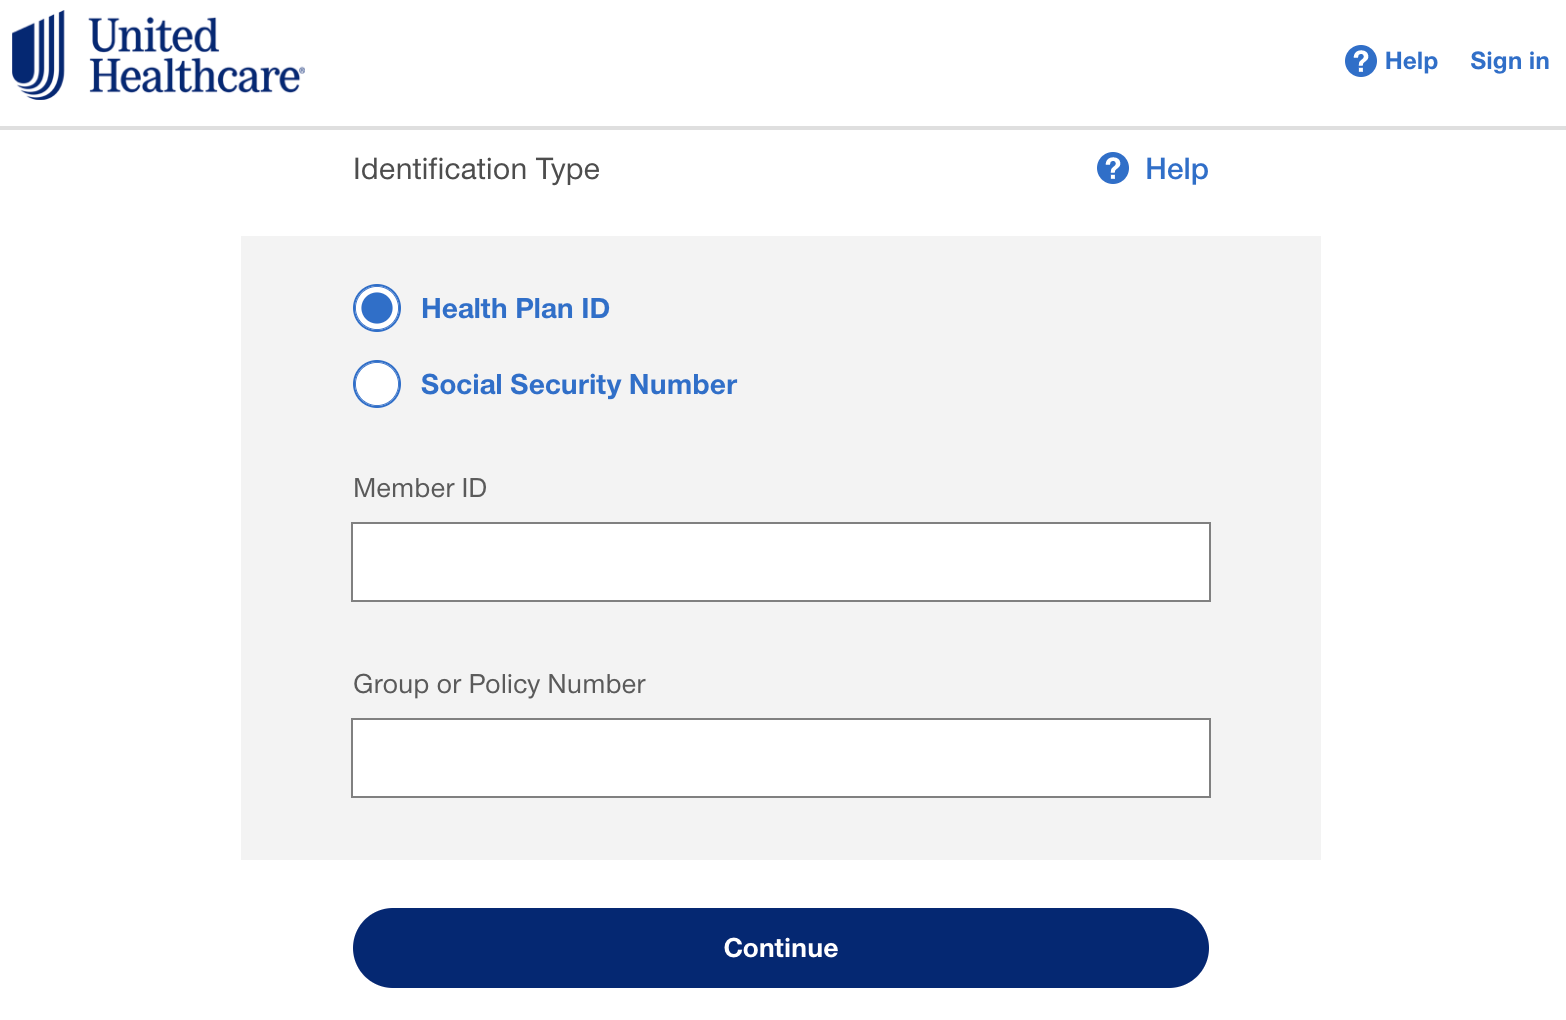This screenshot has width=1566, height=1020.
Task: Click the Identification Type heading
Action: point(476,169)
